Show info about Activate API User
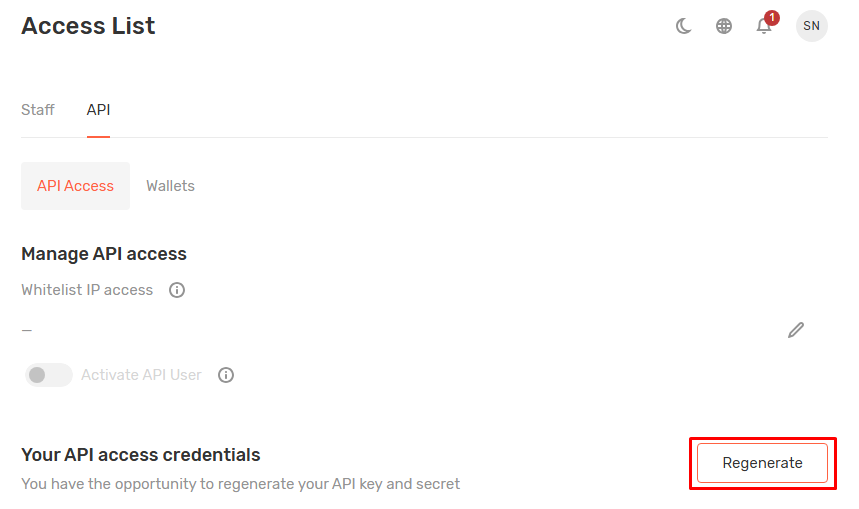Image resolution: width=859 pixels, height=509 pixels. pos(226,375)
